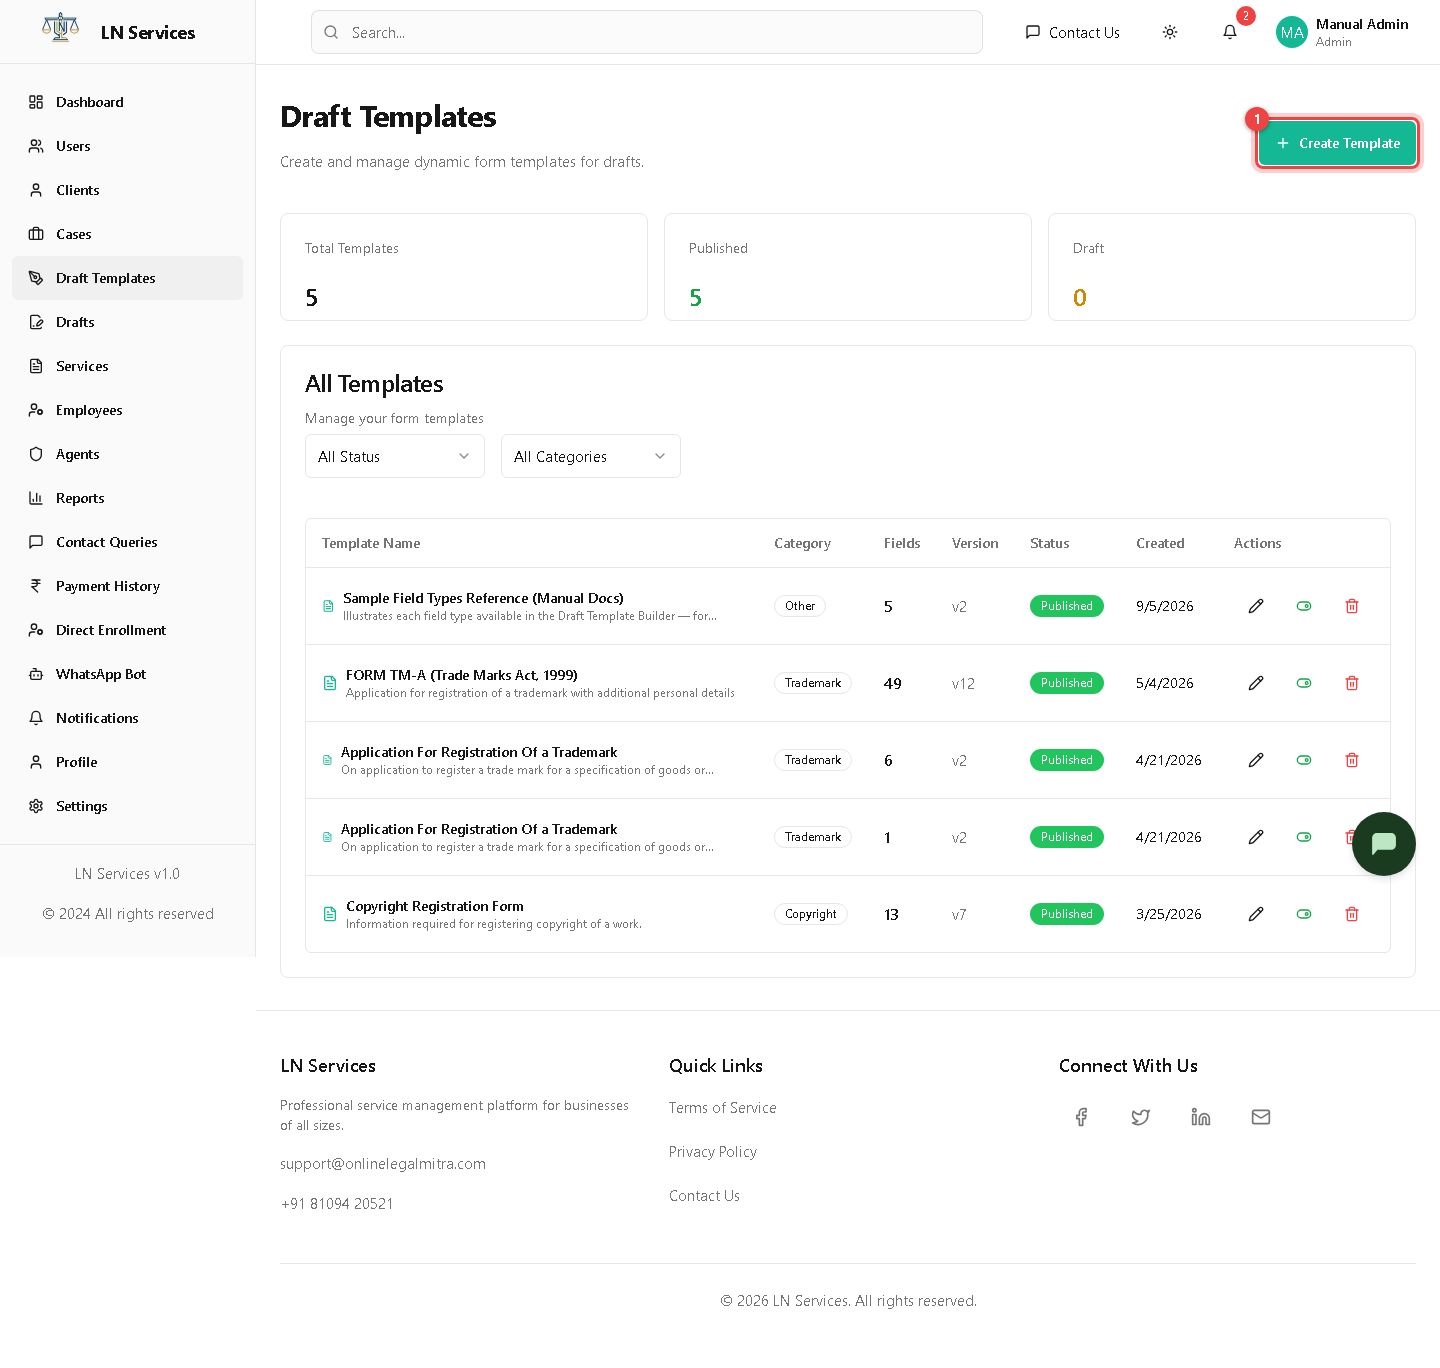Open Contact Us under Quick Links
The image size is (1440, 1368).
coord(704,1196)
